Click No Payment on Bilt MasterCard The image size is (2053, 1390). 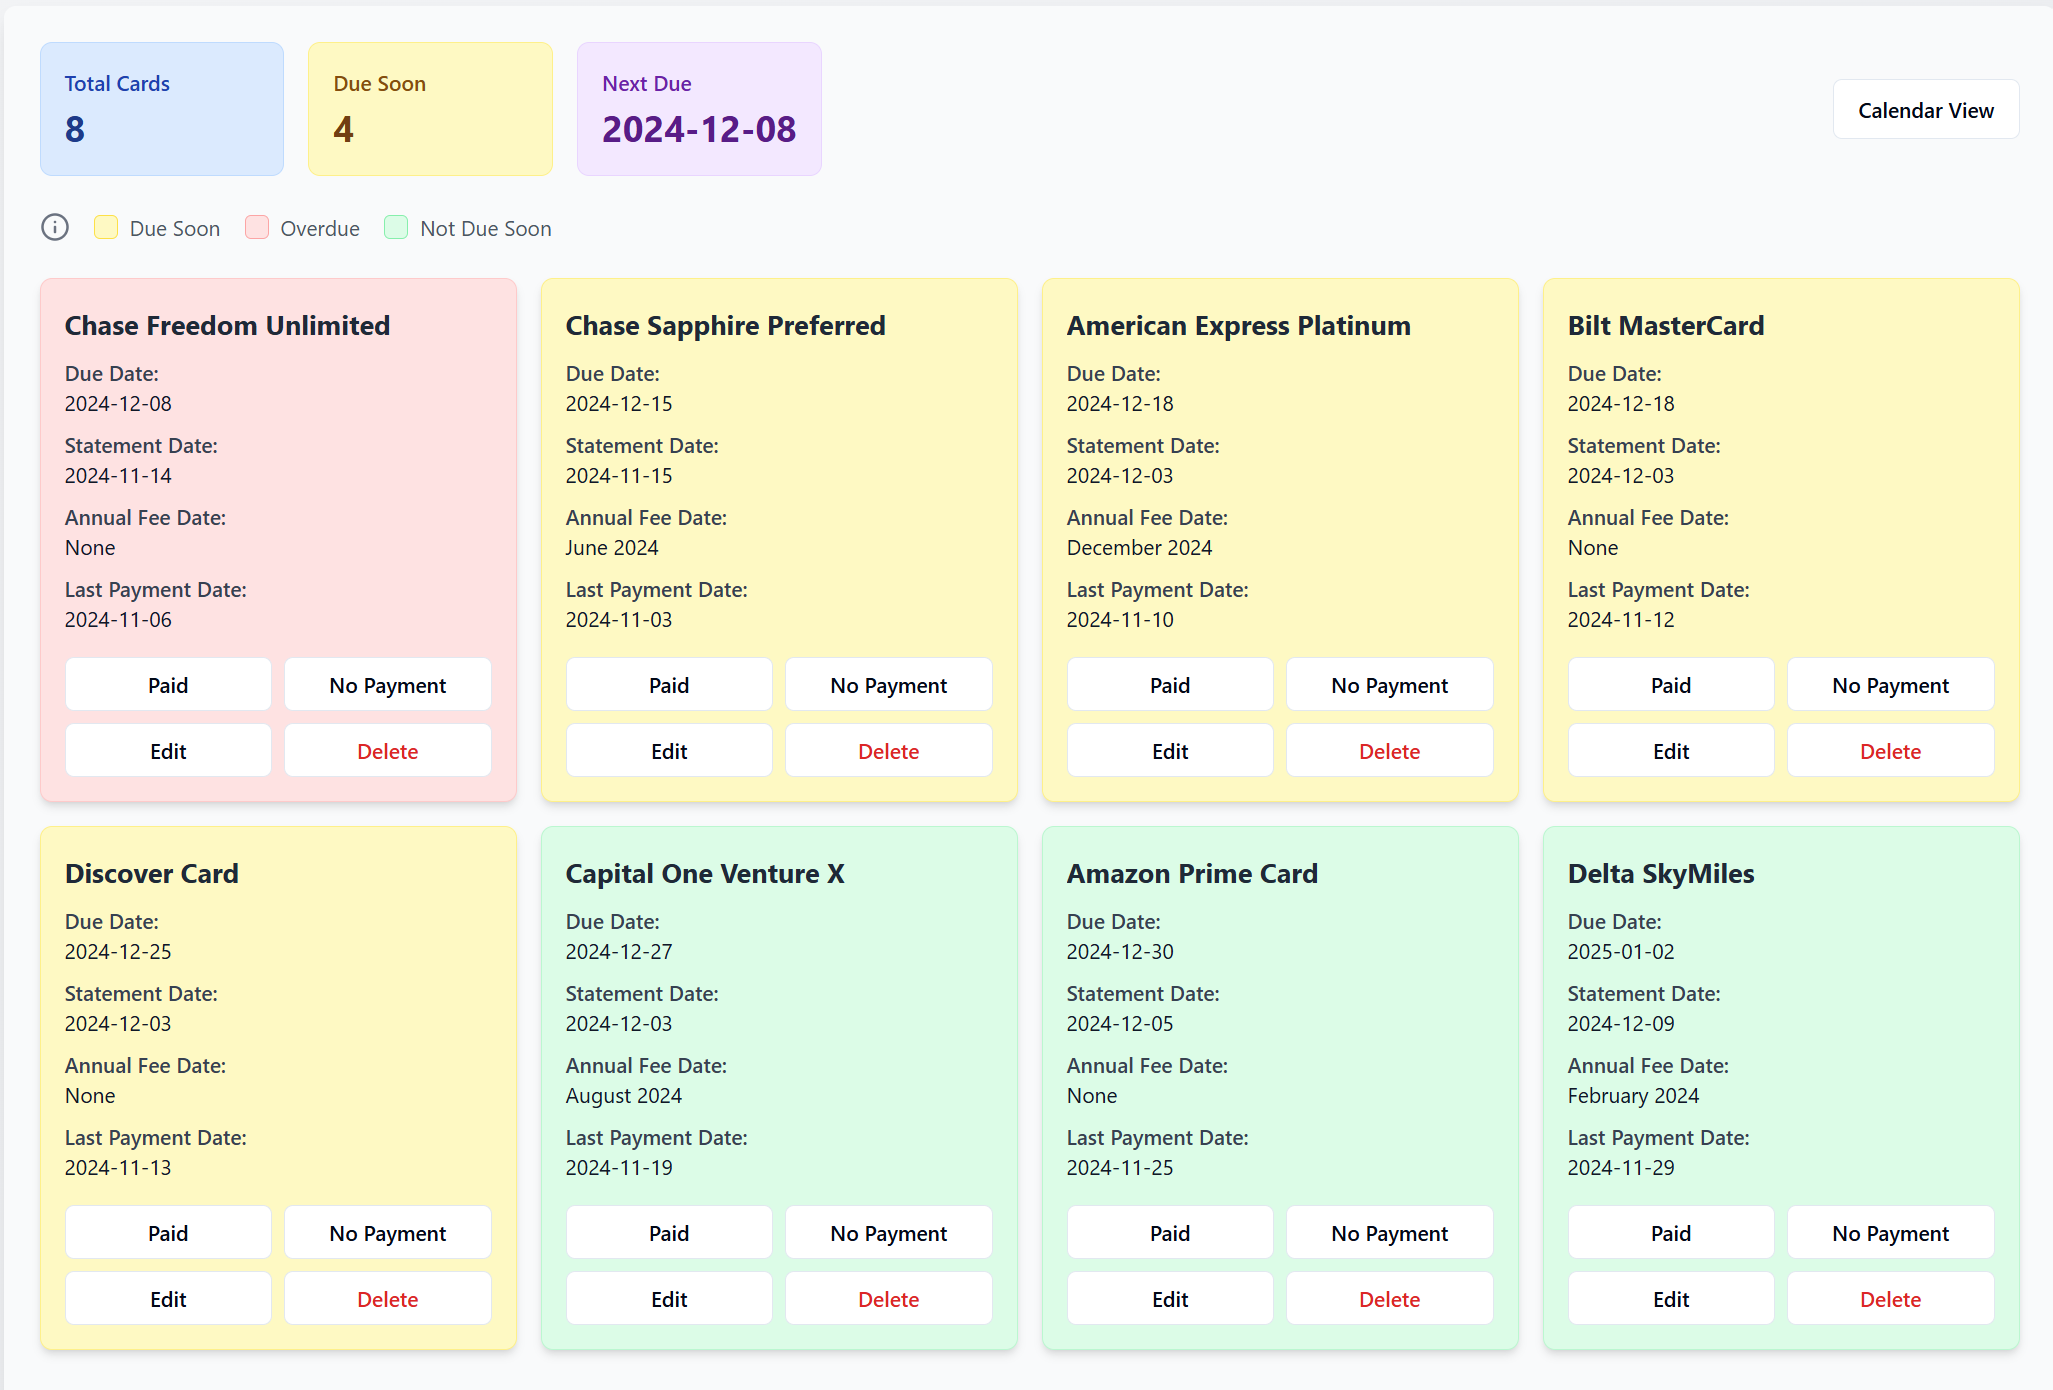pos(1891,685)
